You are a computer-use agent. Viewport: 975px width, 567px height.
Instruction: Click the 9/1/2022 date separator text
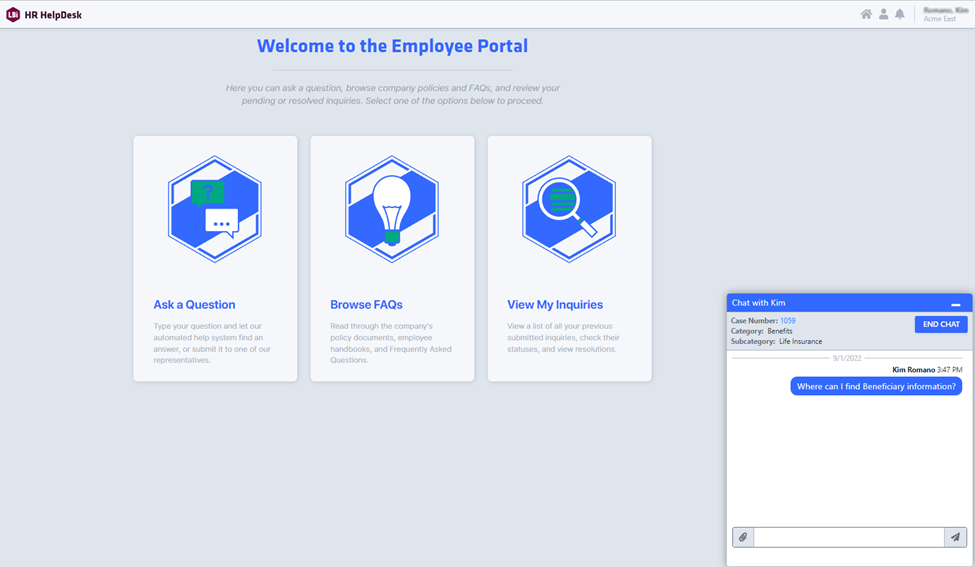pos(847,358)
